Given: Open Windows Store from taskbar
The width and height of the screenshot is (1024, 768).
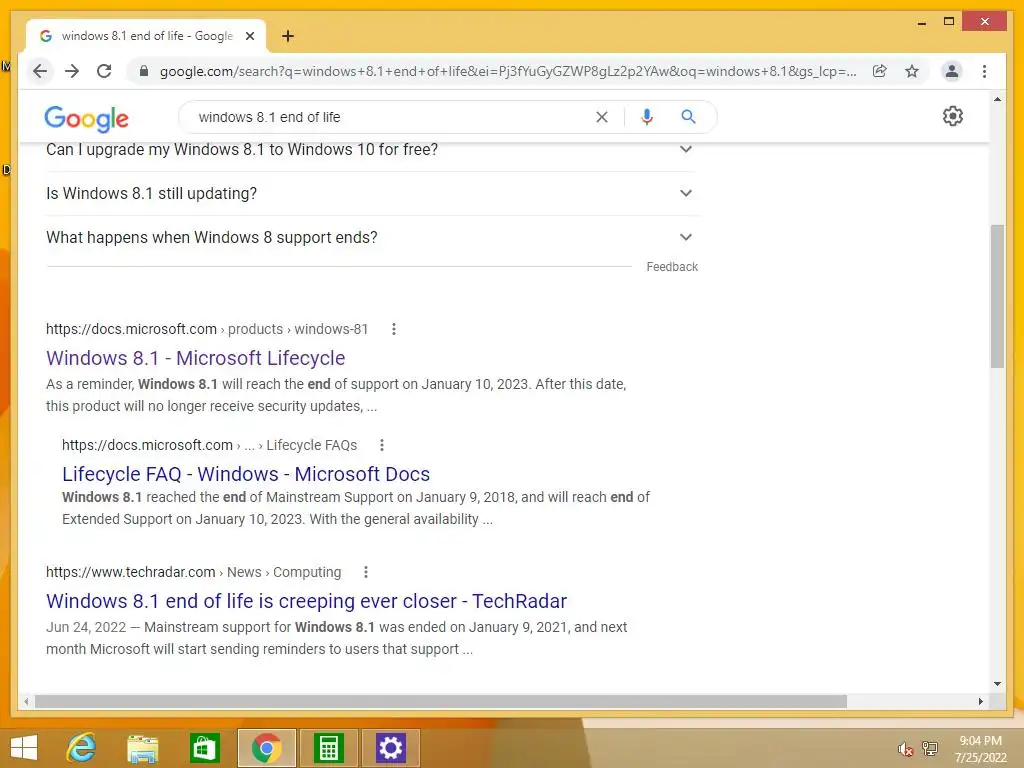Looking at the screenshot, I should (x=204, y=748).
